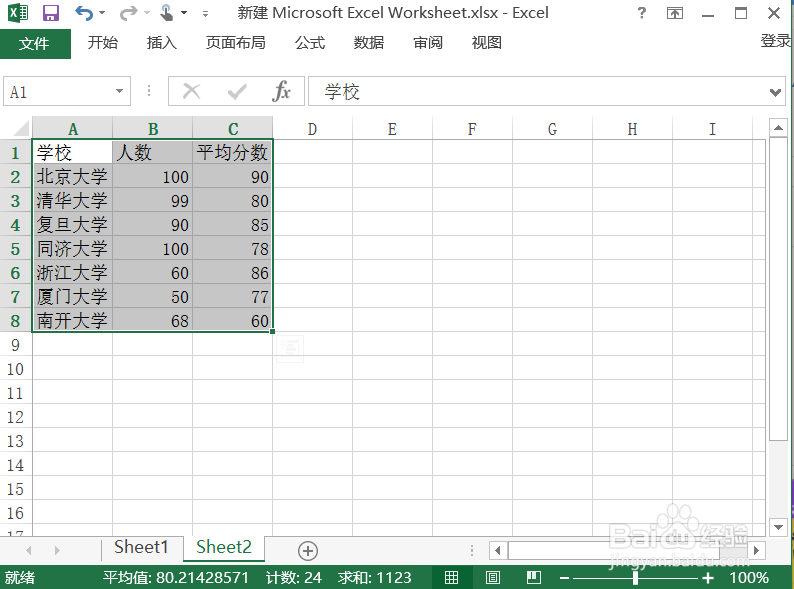The height and width of the screenshot is (589, 794).
Task: Click cell containing 北京大学
Action: tap(72, 176)
